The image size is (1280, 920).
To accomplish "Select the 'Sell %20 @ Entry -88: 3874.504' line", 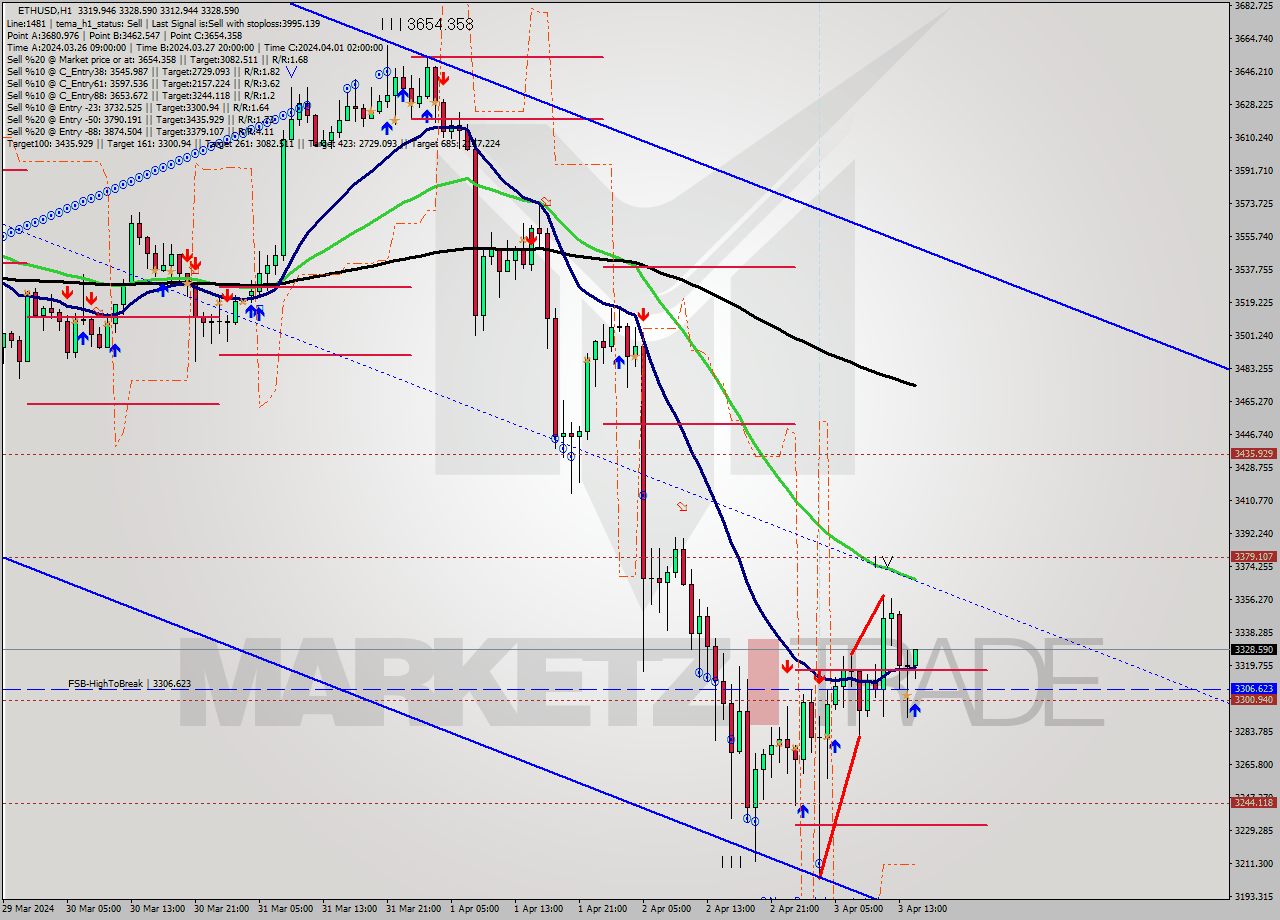I will point(140,131).
